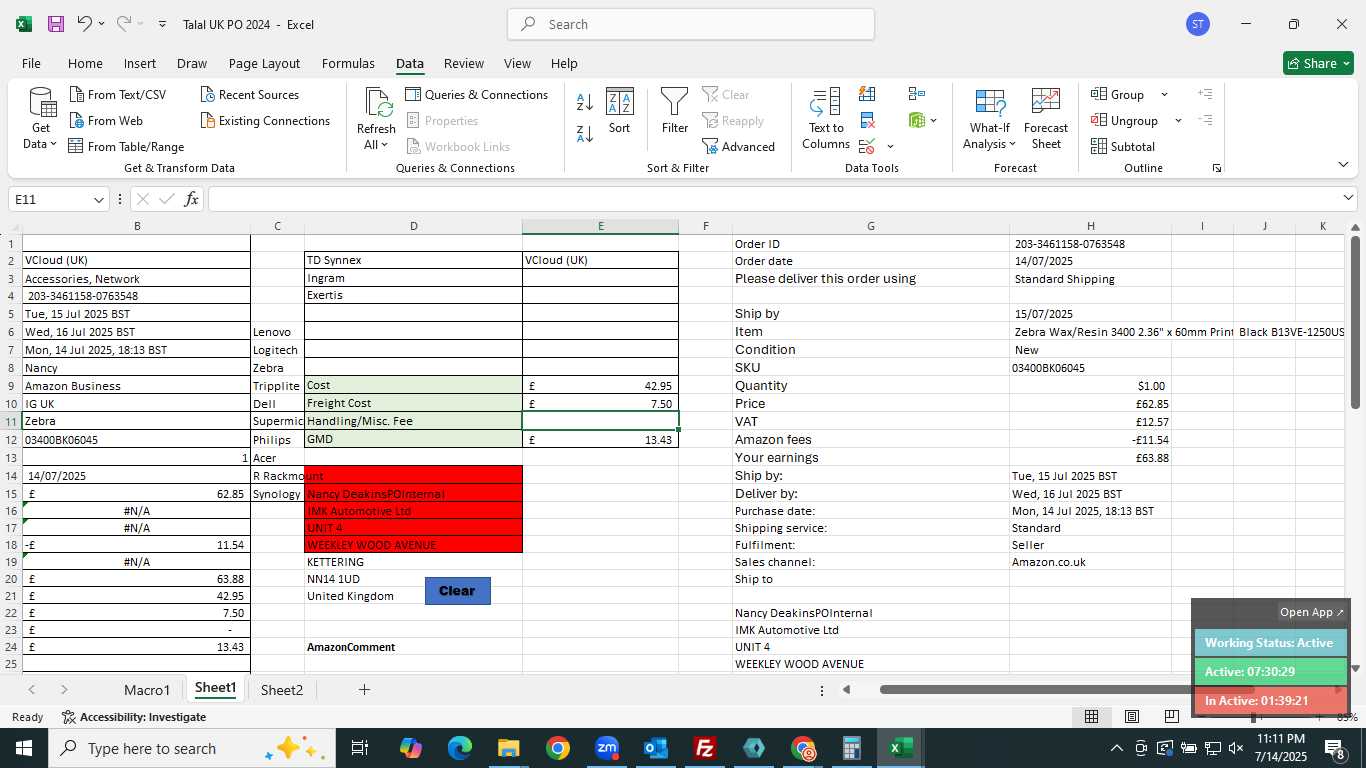The width and height of the screenshot is (1366, 768).
Task: Switch to the Home ribbon tab
Action: coord(85,63)
